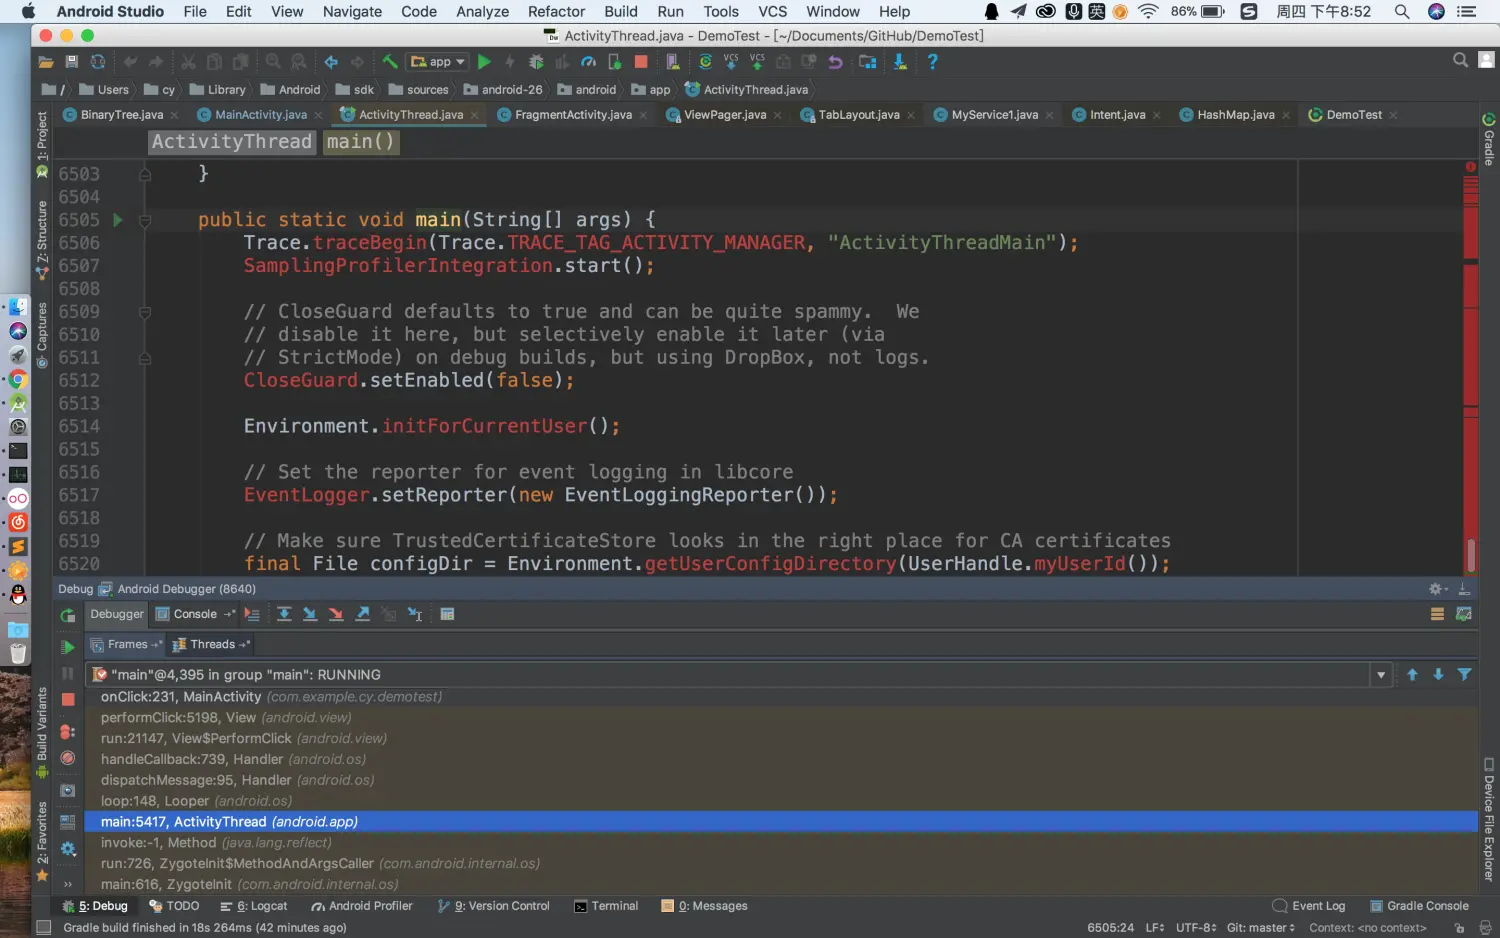Switch to the ViewPager.java tab
The height and width of the screenshot is (938, 1500).
(724, 115)
